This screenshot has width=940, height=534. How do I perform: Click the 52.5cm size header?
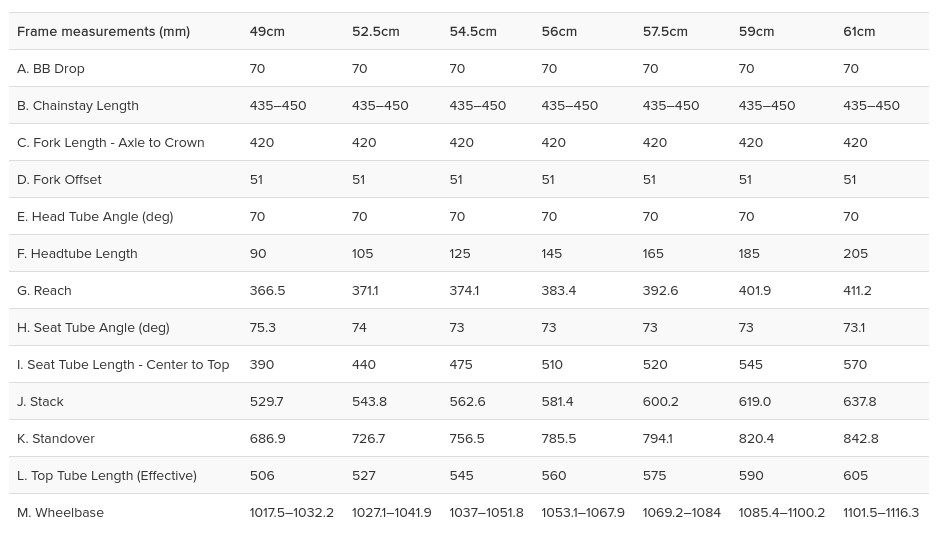375,31
